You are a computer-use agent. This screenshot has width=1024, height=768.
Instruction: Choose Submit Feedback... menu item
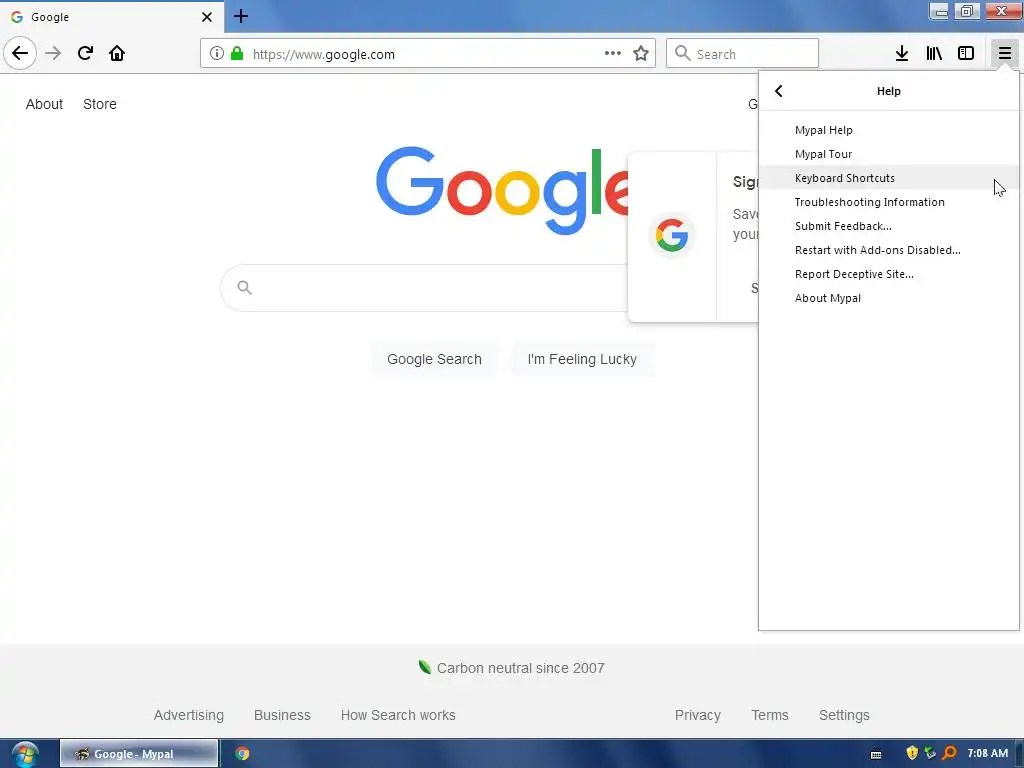pos(888,226)
